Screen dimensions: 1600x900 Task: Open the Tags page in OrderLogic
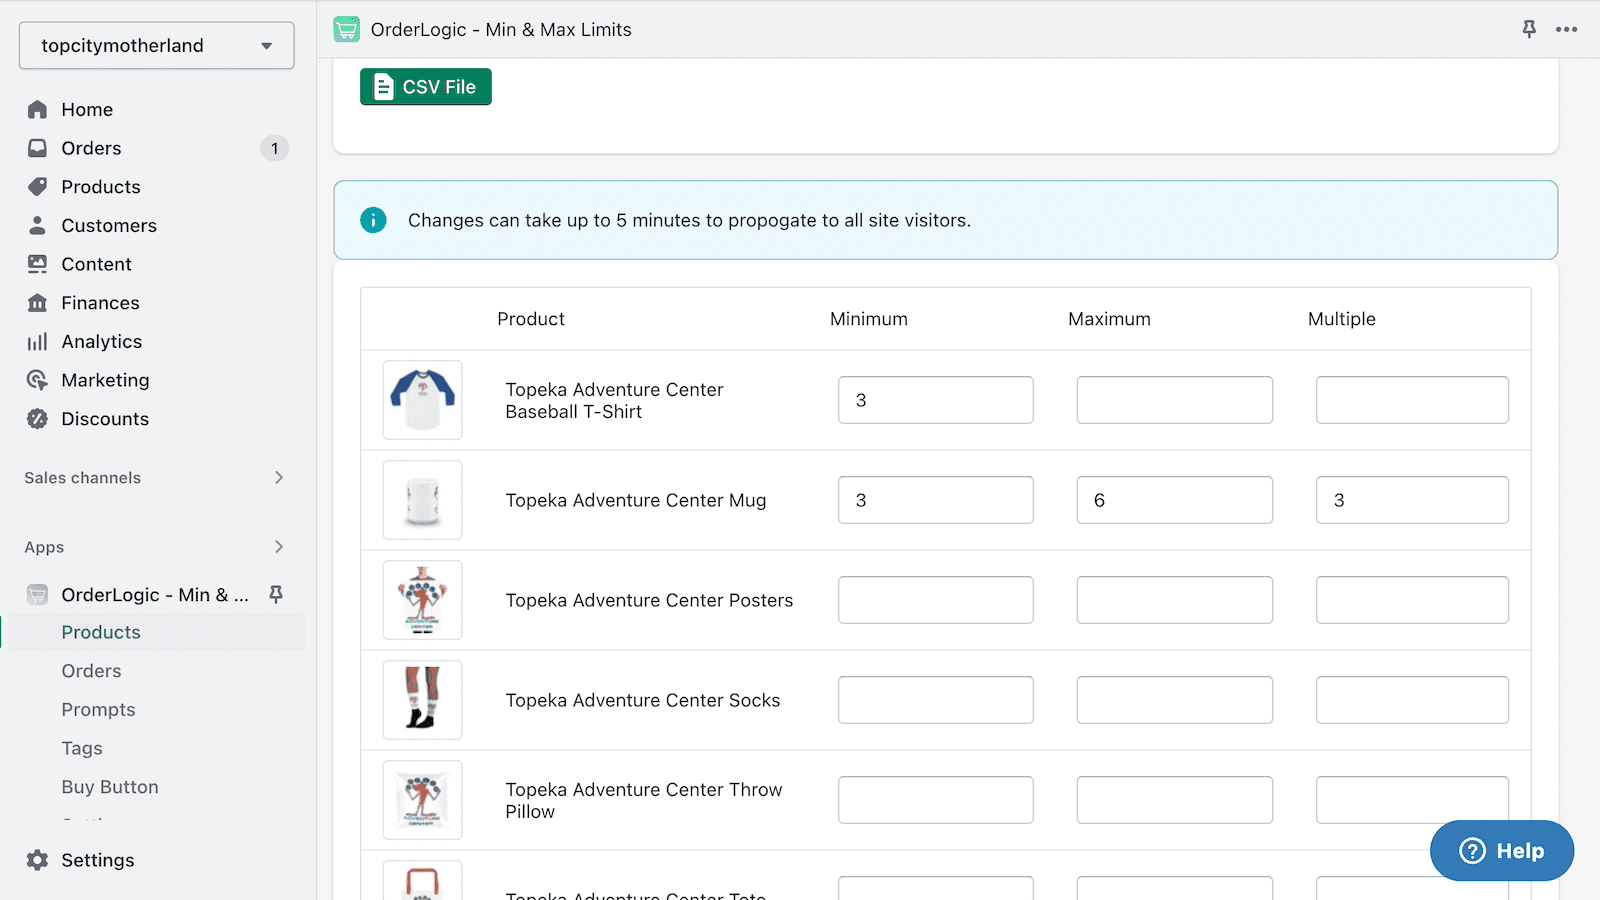[x=81, y=747]
